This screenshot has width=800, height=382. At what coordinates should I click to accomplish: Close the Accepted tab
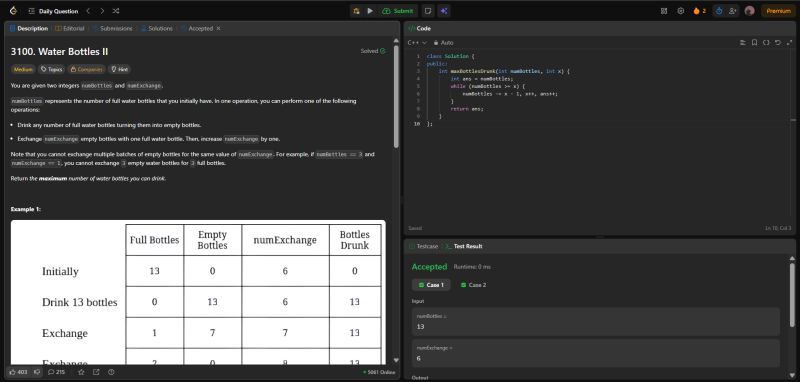pos(218,29)
